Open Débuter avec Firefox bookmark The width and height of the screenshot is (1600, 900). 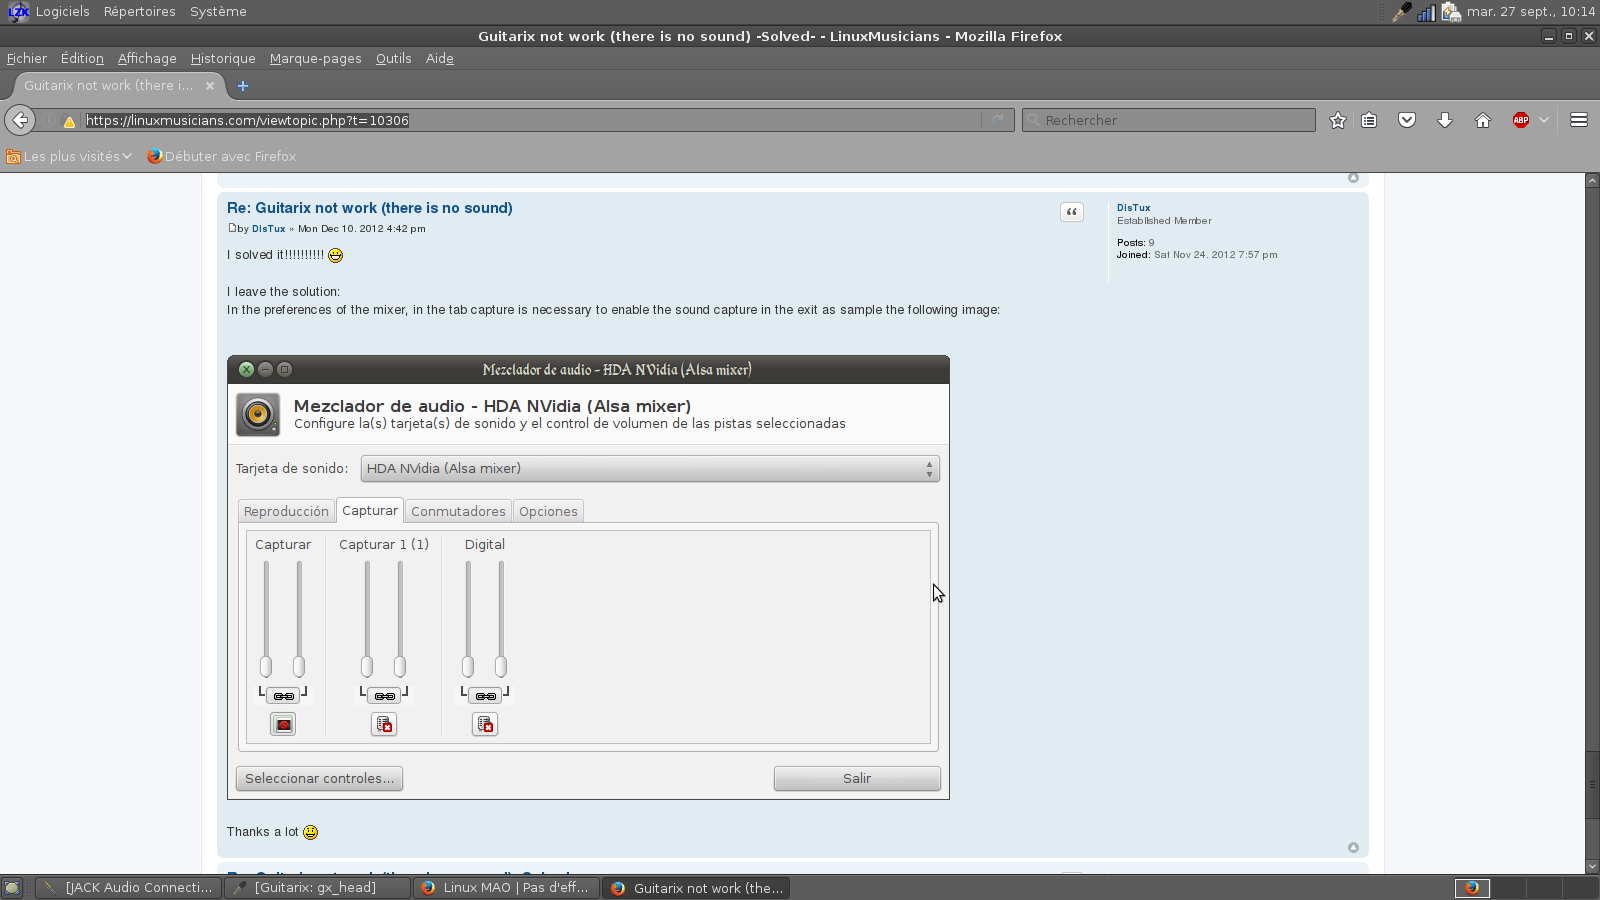[x=221, y=156]
